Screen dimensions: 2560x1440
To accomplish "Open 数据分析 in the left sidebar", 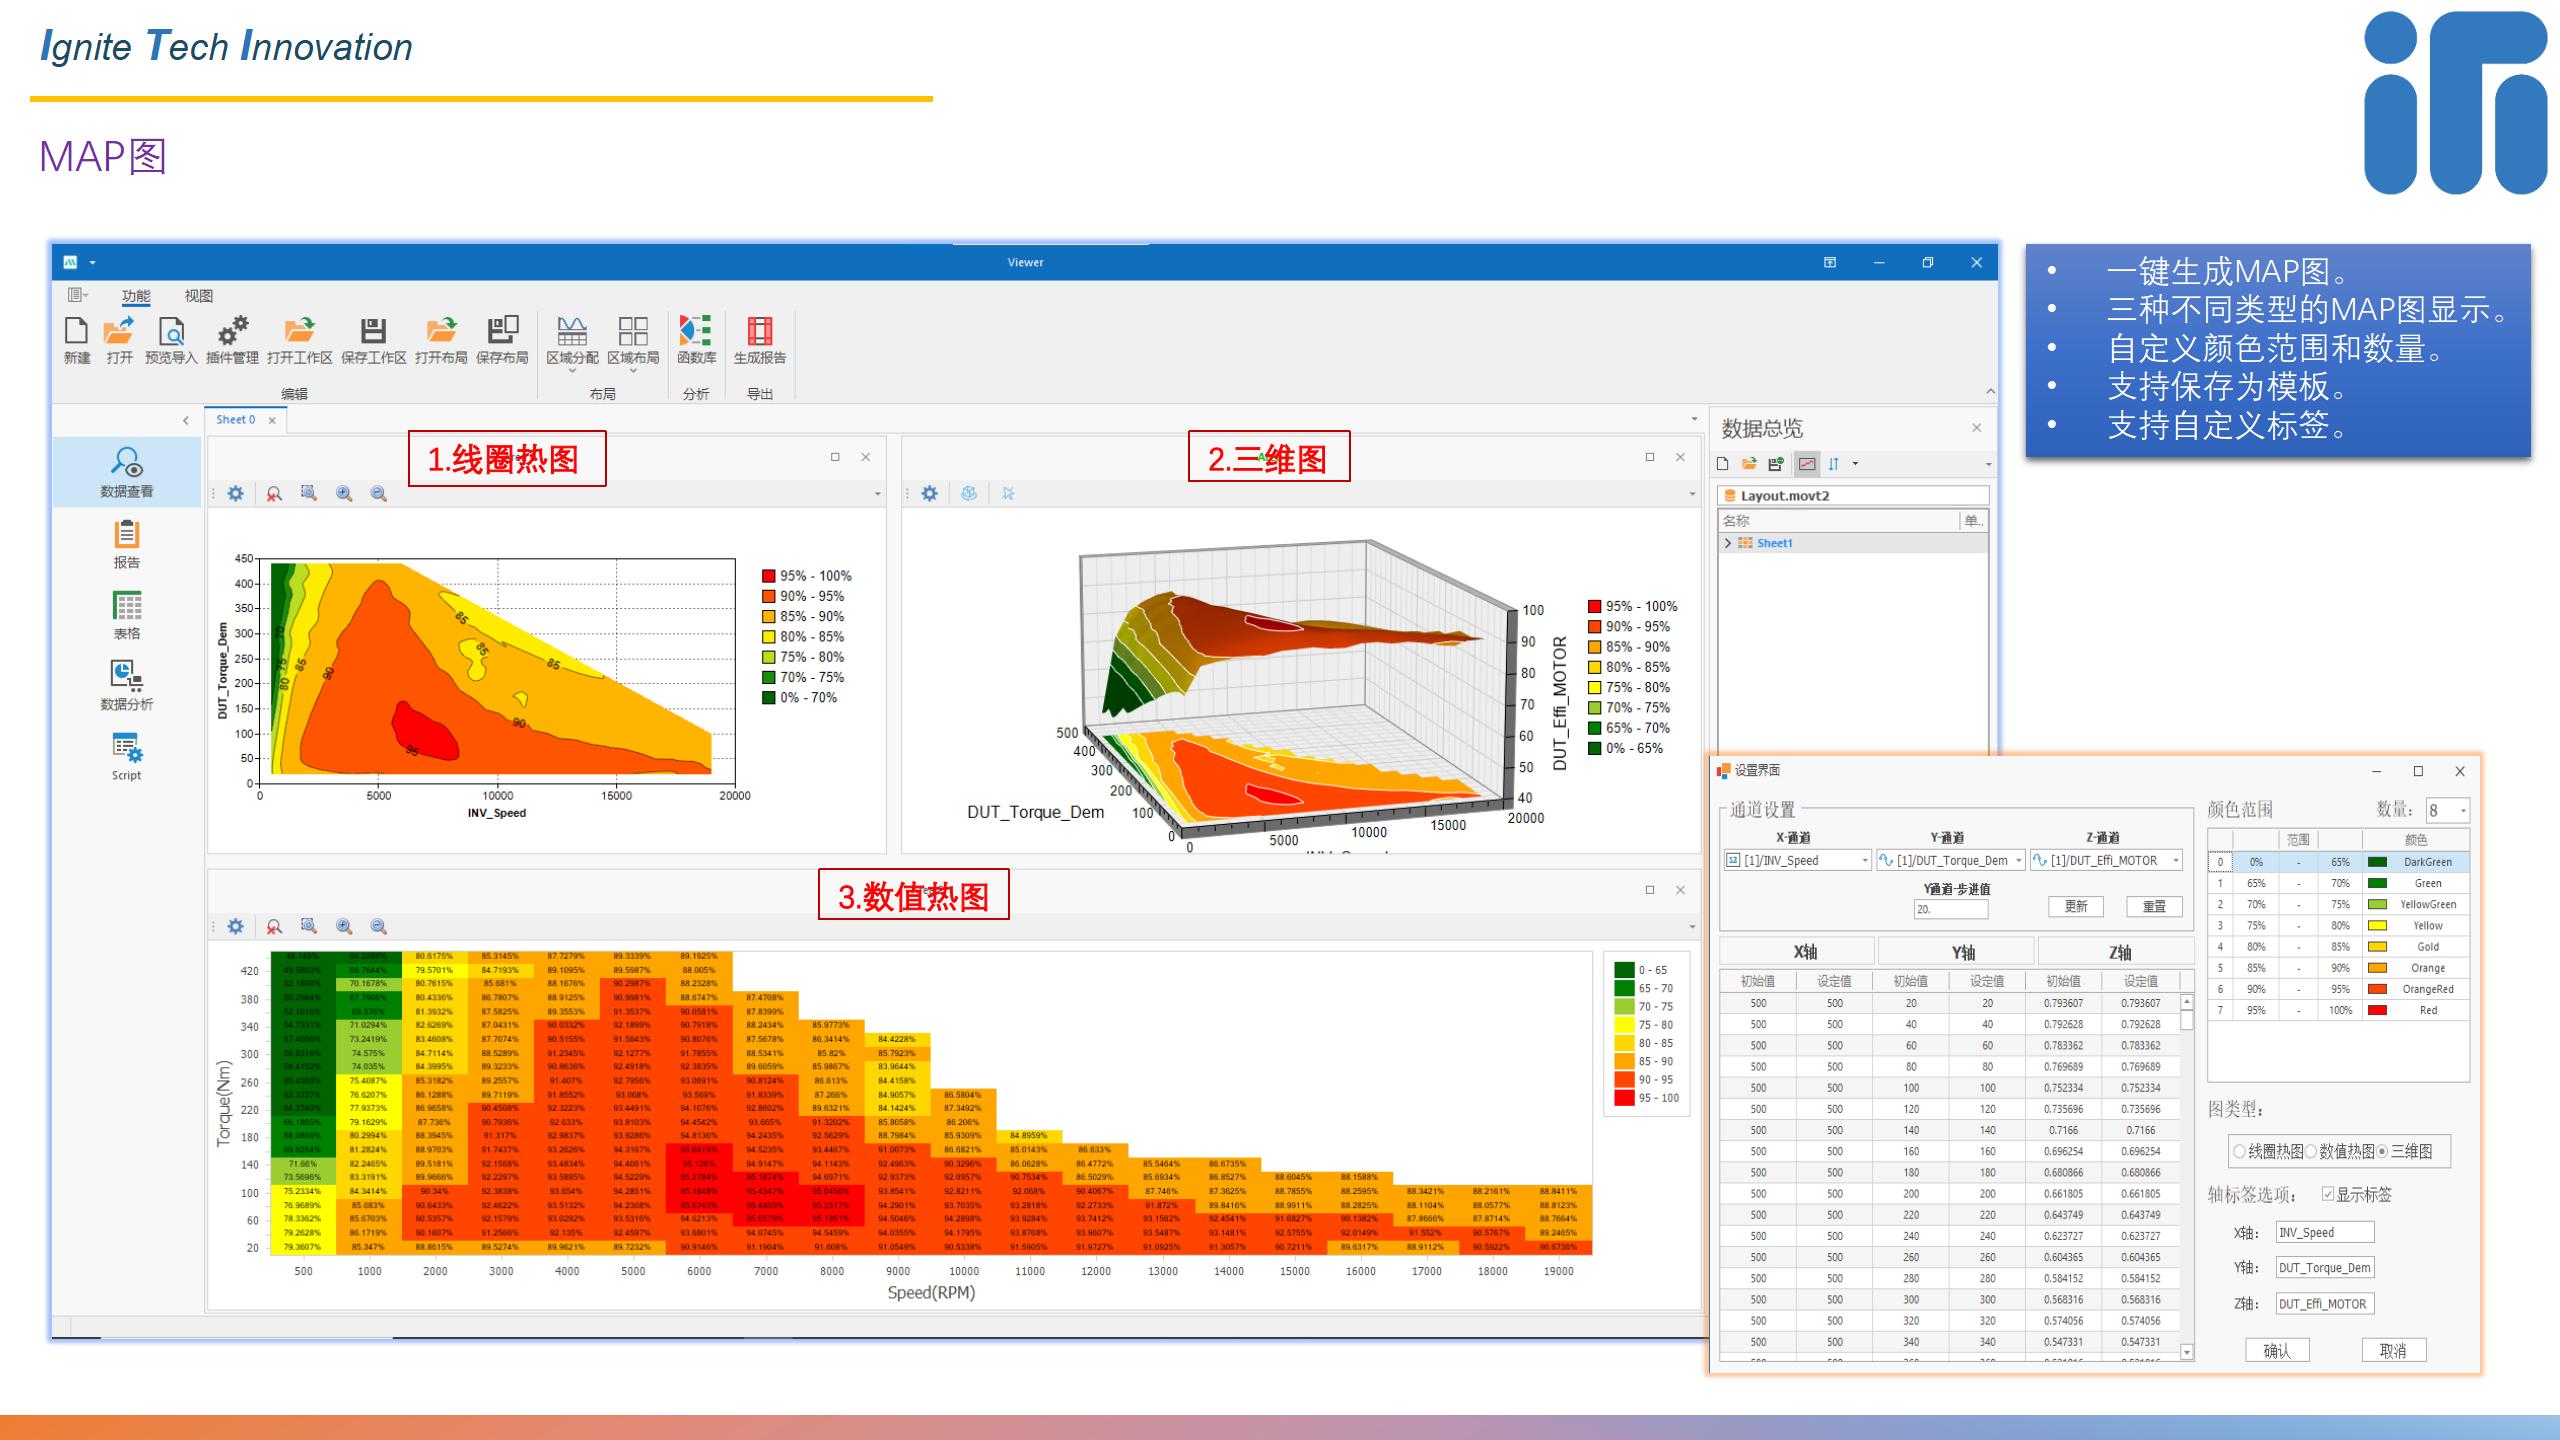I will click(127, 686).
